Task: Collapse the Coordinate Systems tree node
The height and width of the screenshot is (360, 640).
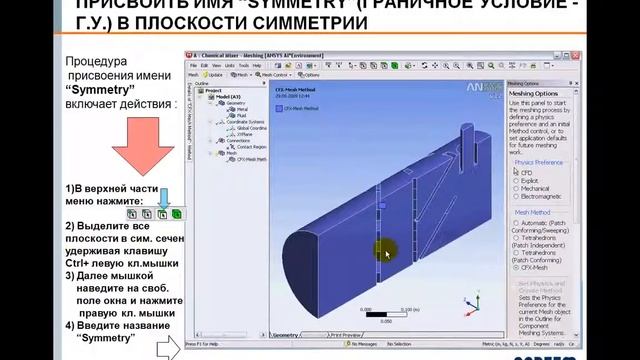Action: 211,122
